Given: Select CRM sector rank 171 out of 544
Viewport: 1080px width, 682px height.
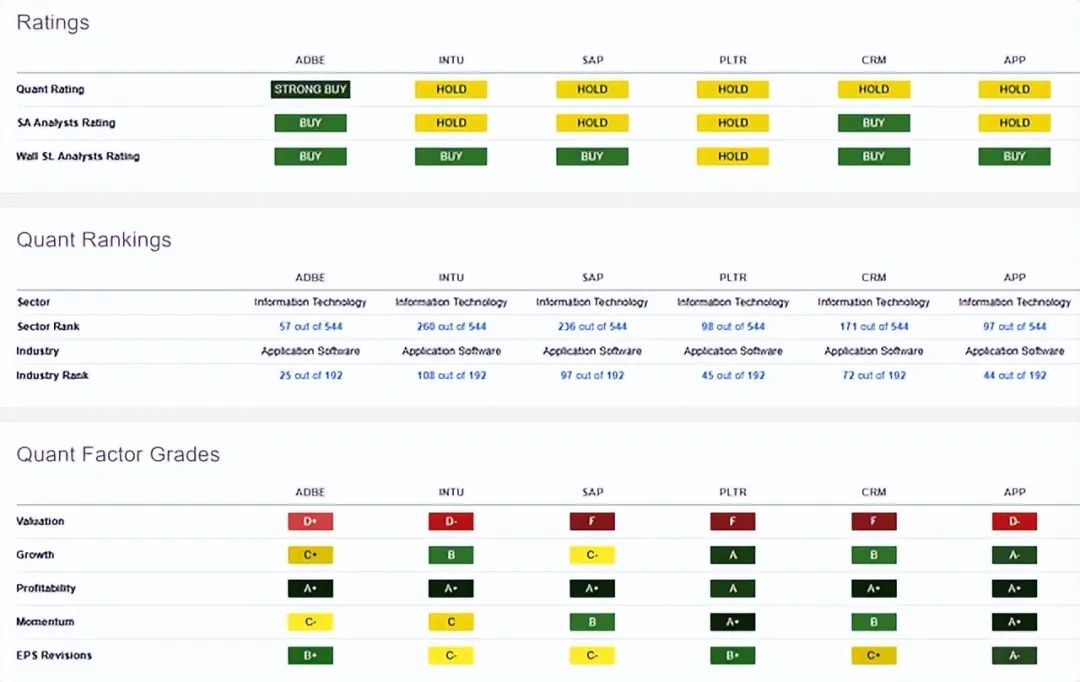Looking at the screenshot, I should pyautogui.click(x=873, y=327).
